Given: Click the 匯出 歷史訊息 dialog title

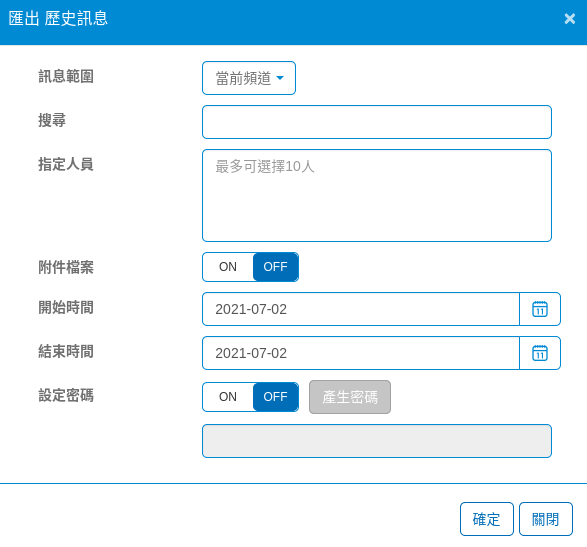Looking at the screenshot, I should (x=58, y=19).
